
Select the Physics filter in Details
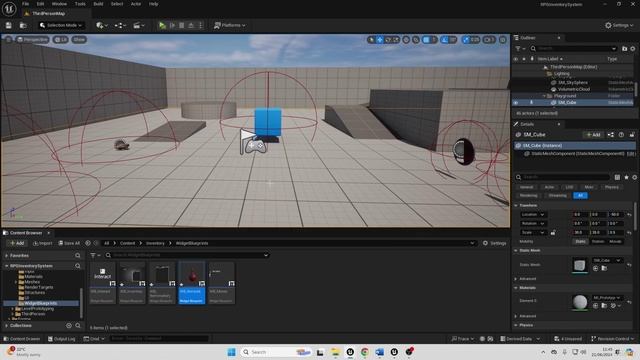coord(611,187)
